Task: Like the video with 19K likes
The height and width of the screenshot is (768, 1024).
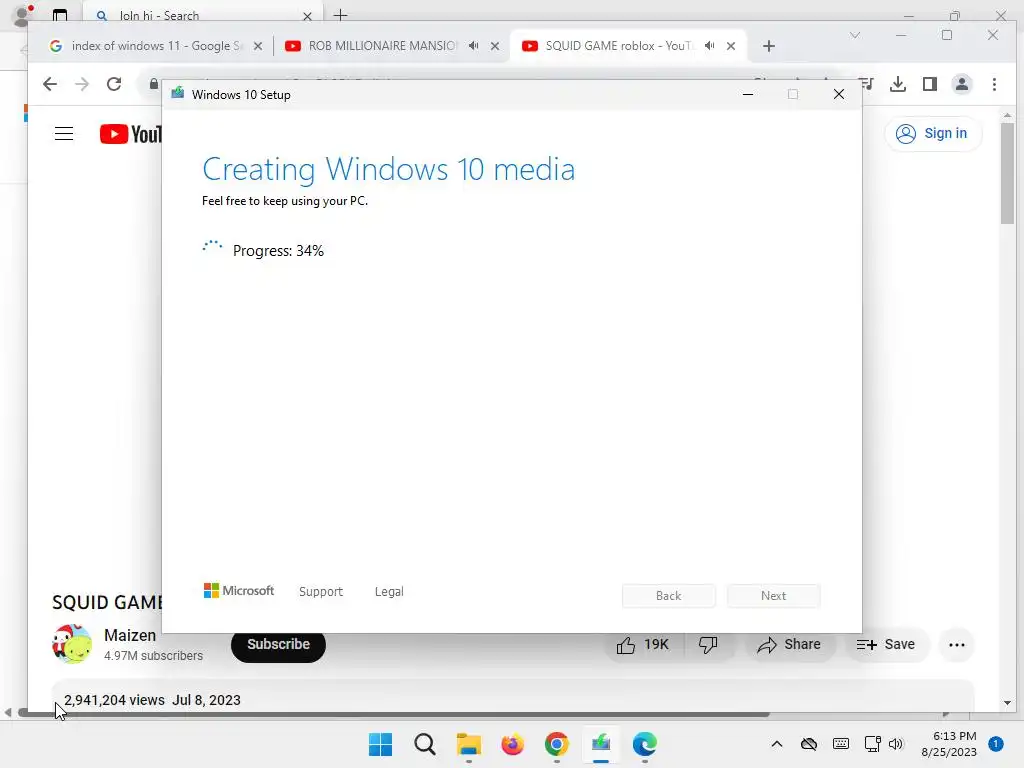Action: point(643,645)
